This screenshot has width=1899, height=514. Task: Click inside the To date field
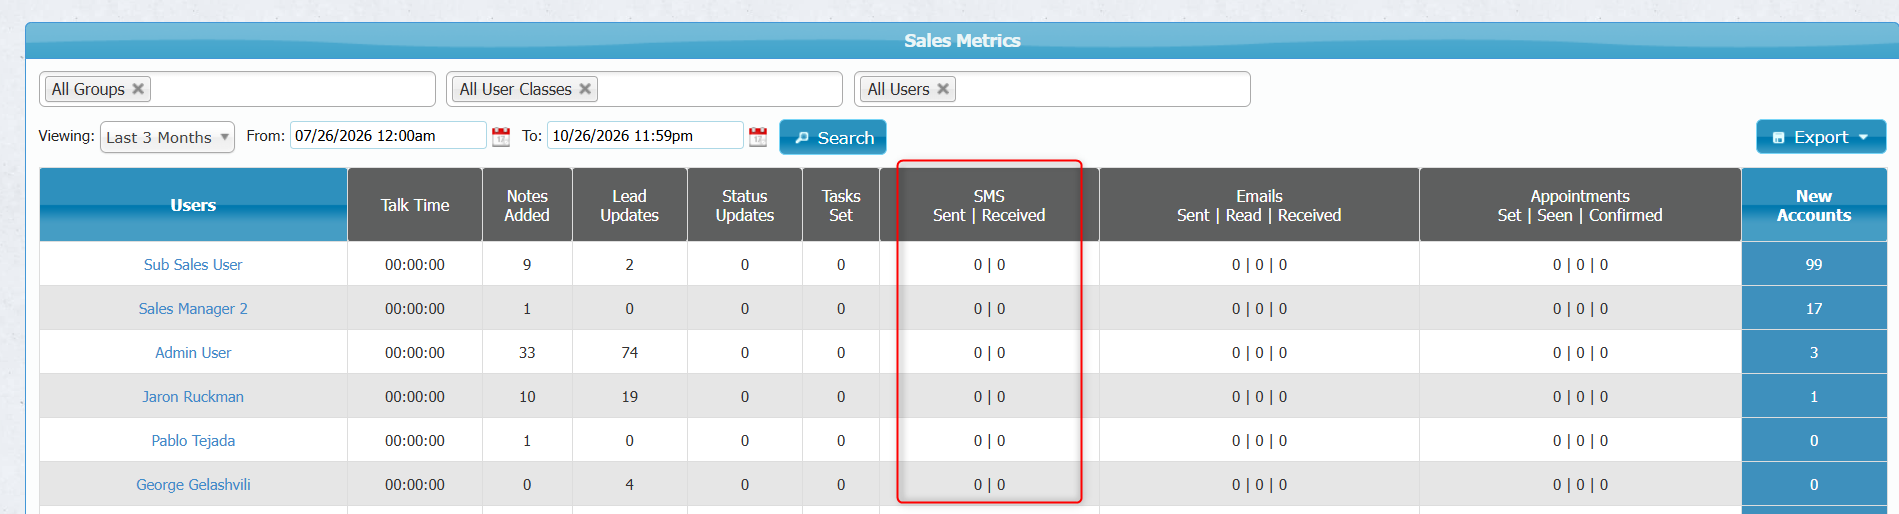[x=645, y=136]
